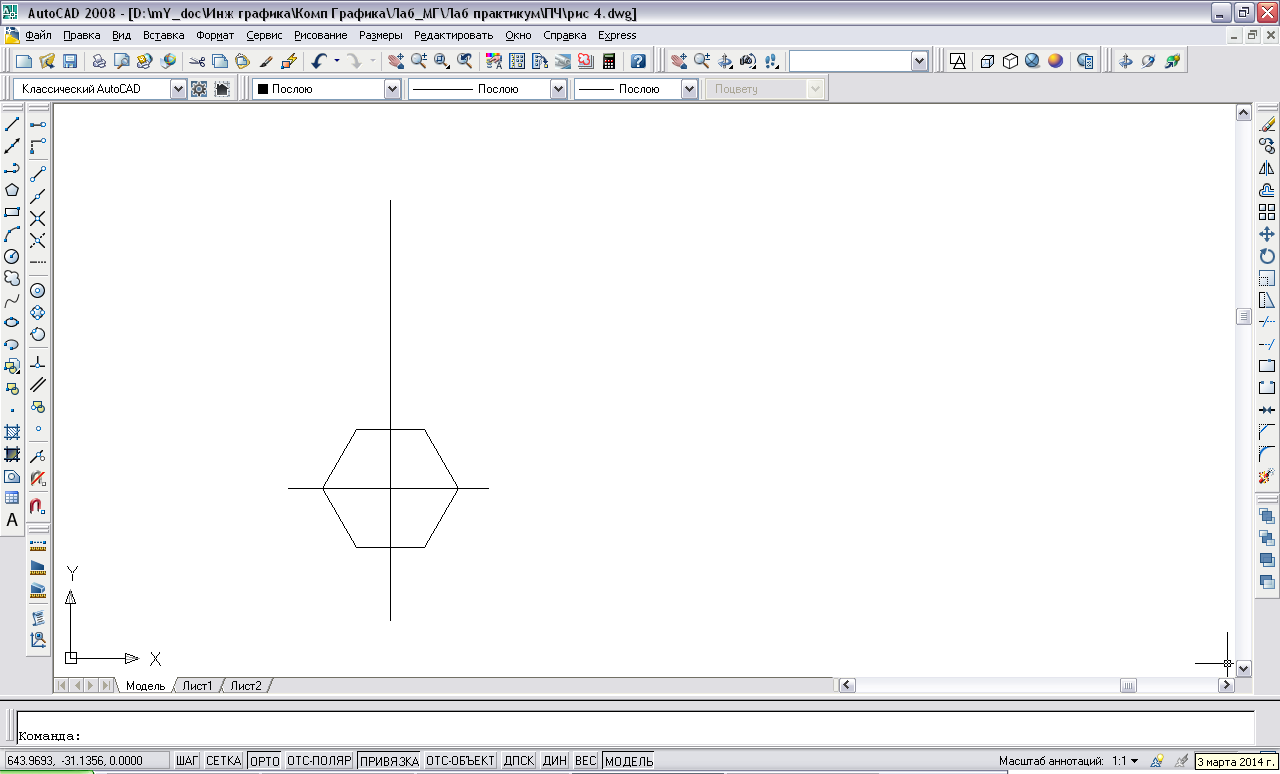Switch to the Лист2 layout tab
Image resolution: width=1280 pixels, height=774 pixels.
[246, 686]
